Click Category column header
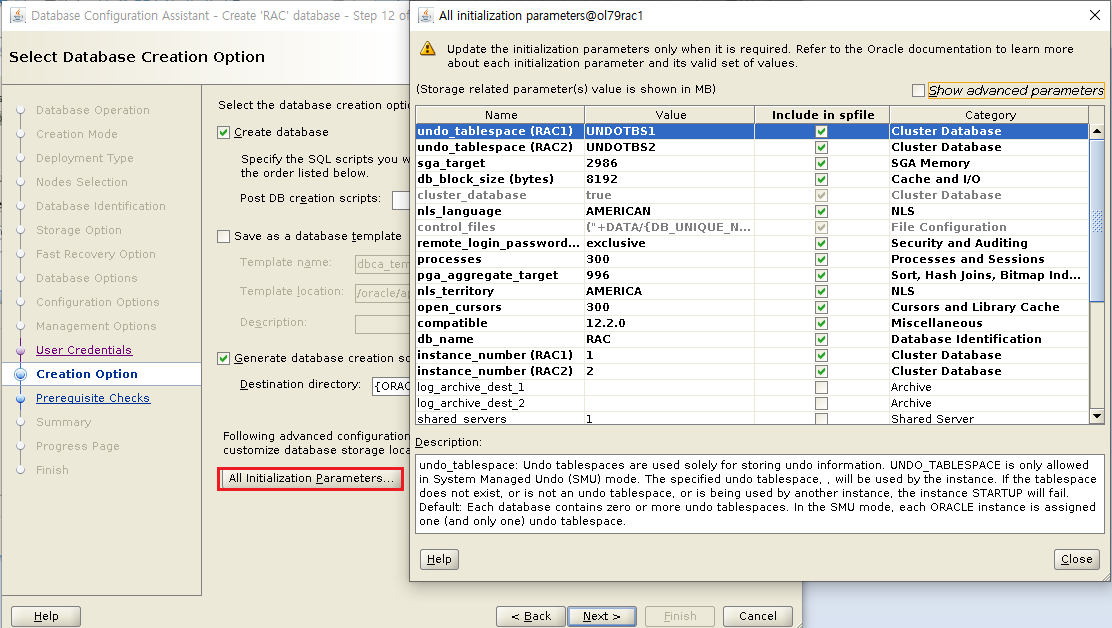1112x628 pixels. (990, 115)
